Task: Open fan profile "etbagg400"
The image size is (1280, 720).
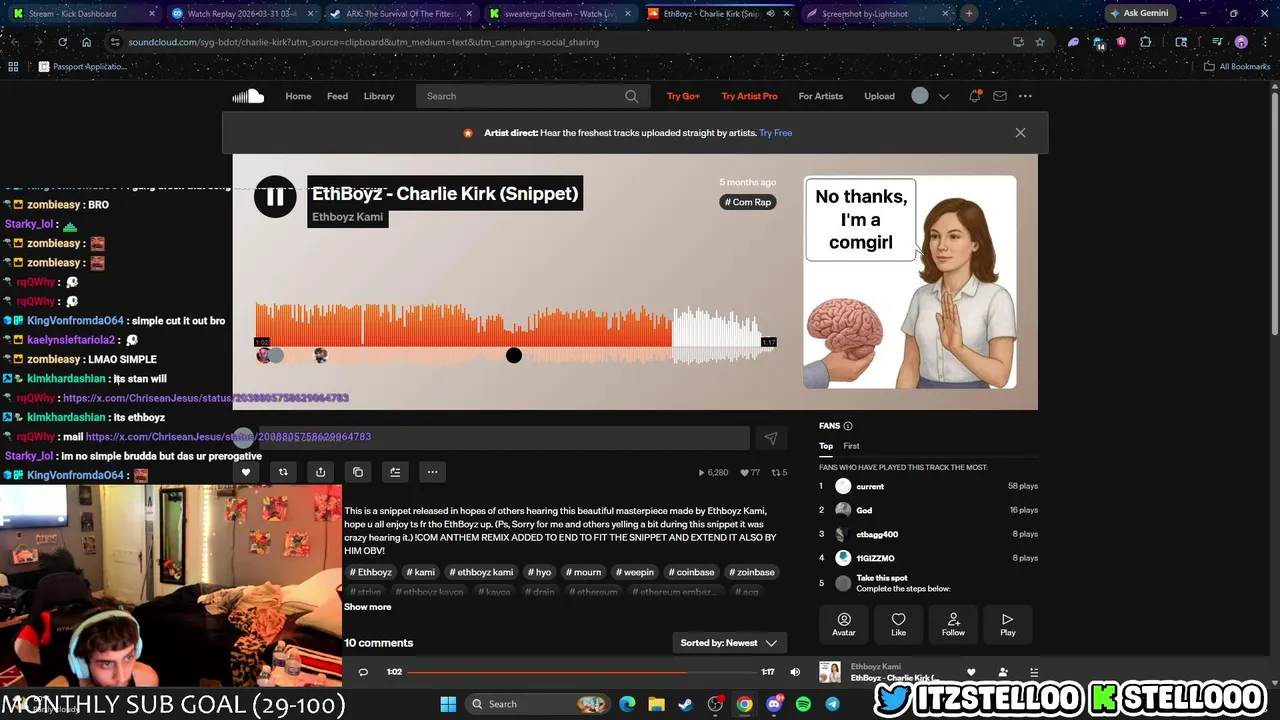Action: pos(877,534)
